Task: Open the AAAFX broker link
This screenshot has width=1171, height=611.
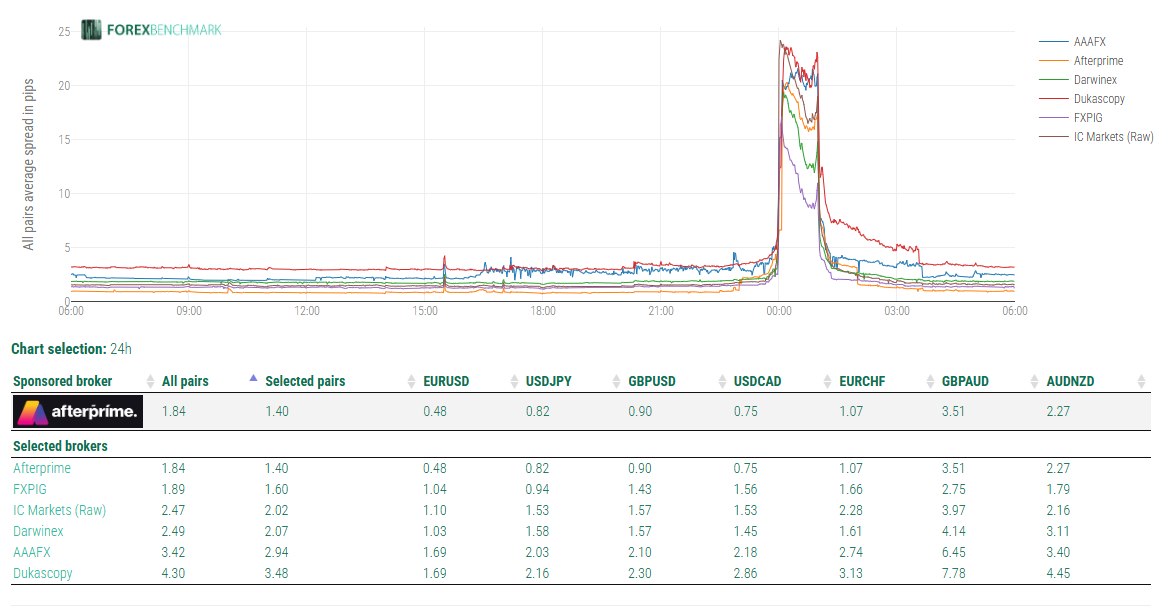Action: click(x=31, y=552)
